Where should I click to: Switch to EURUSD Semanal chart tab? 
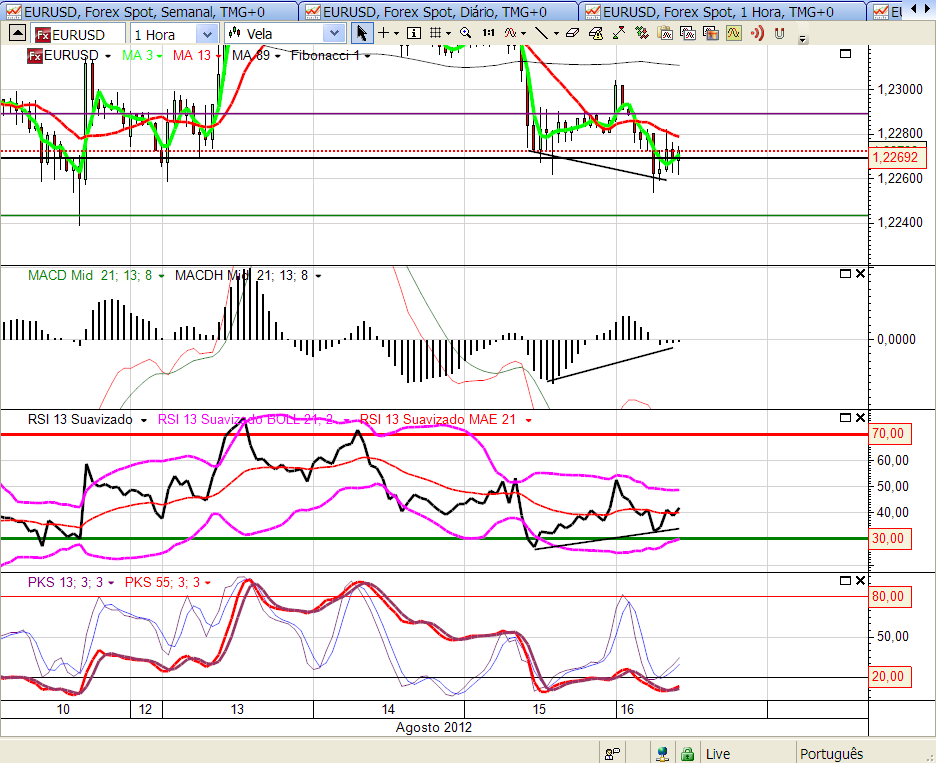(x=149, y=11)
